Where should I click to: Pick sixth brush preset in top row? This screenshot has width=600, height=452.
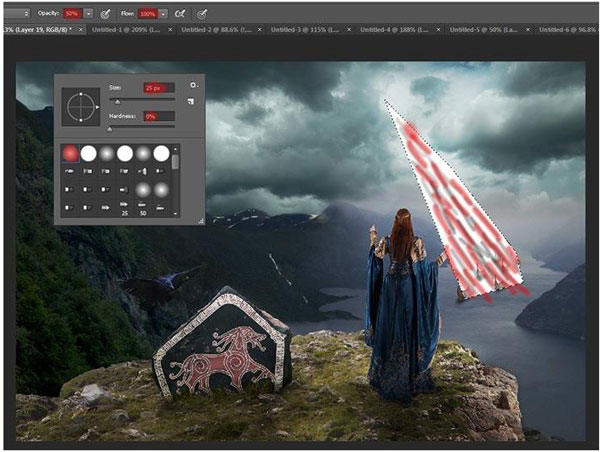click(161, 153)
